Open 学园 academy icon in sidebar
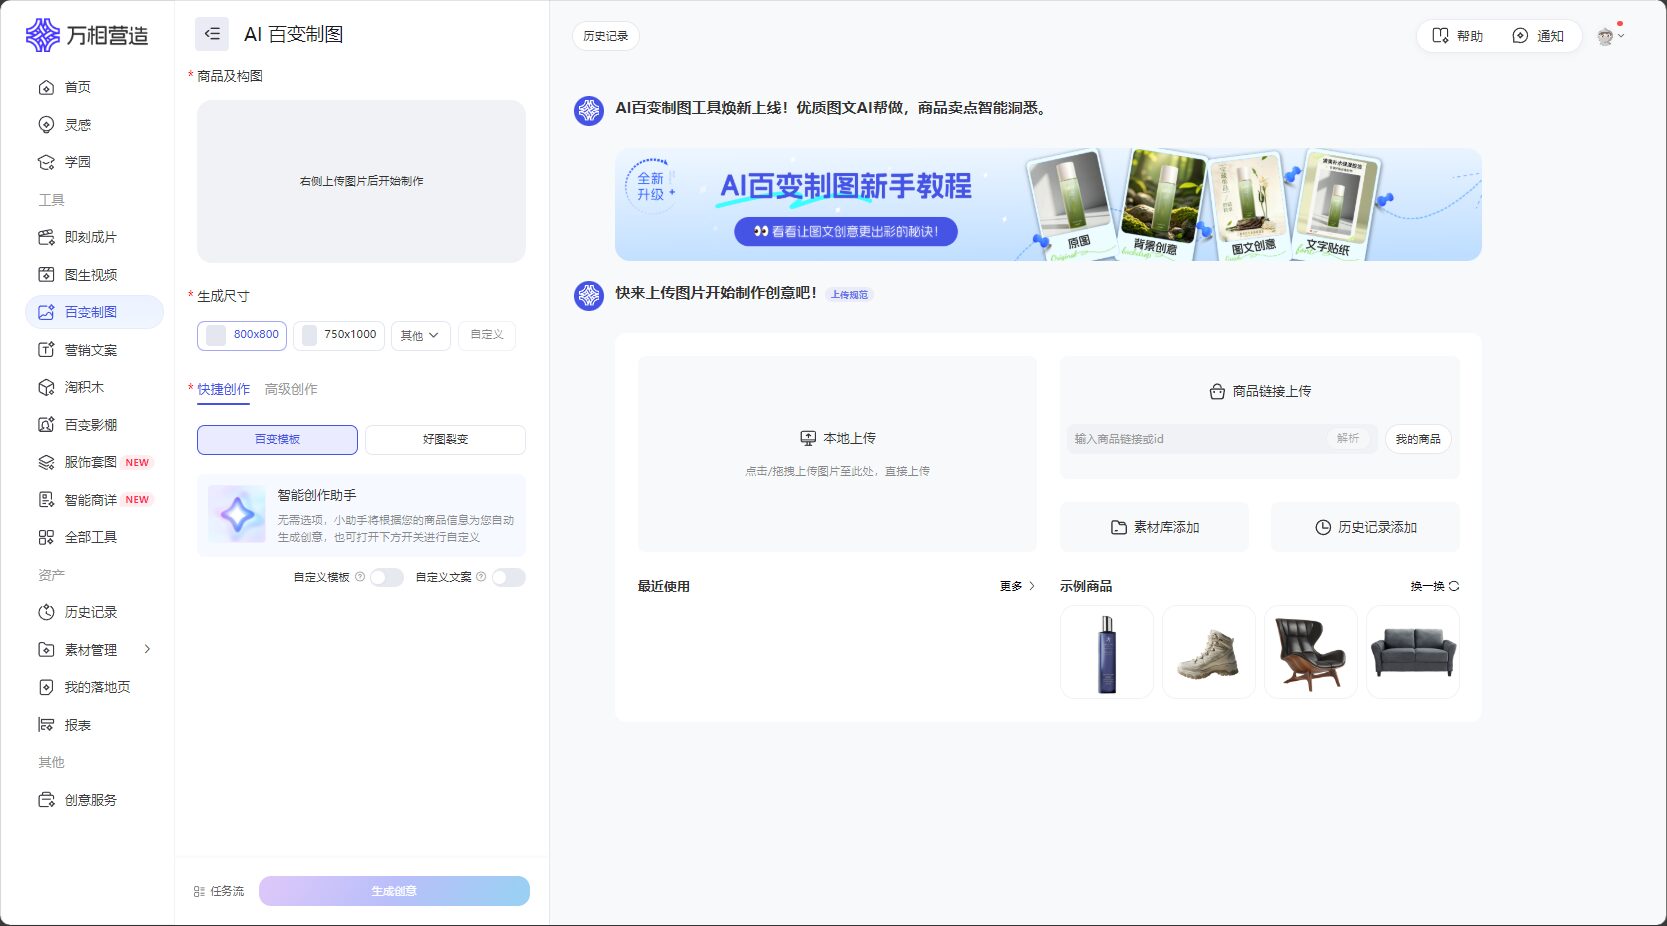 coord(46,162)
